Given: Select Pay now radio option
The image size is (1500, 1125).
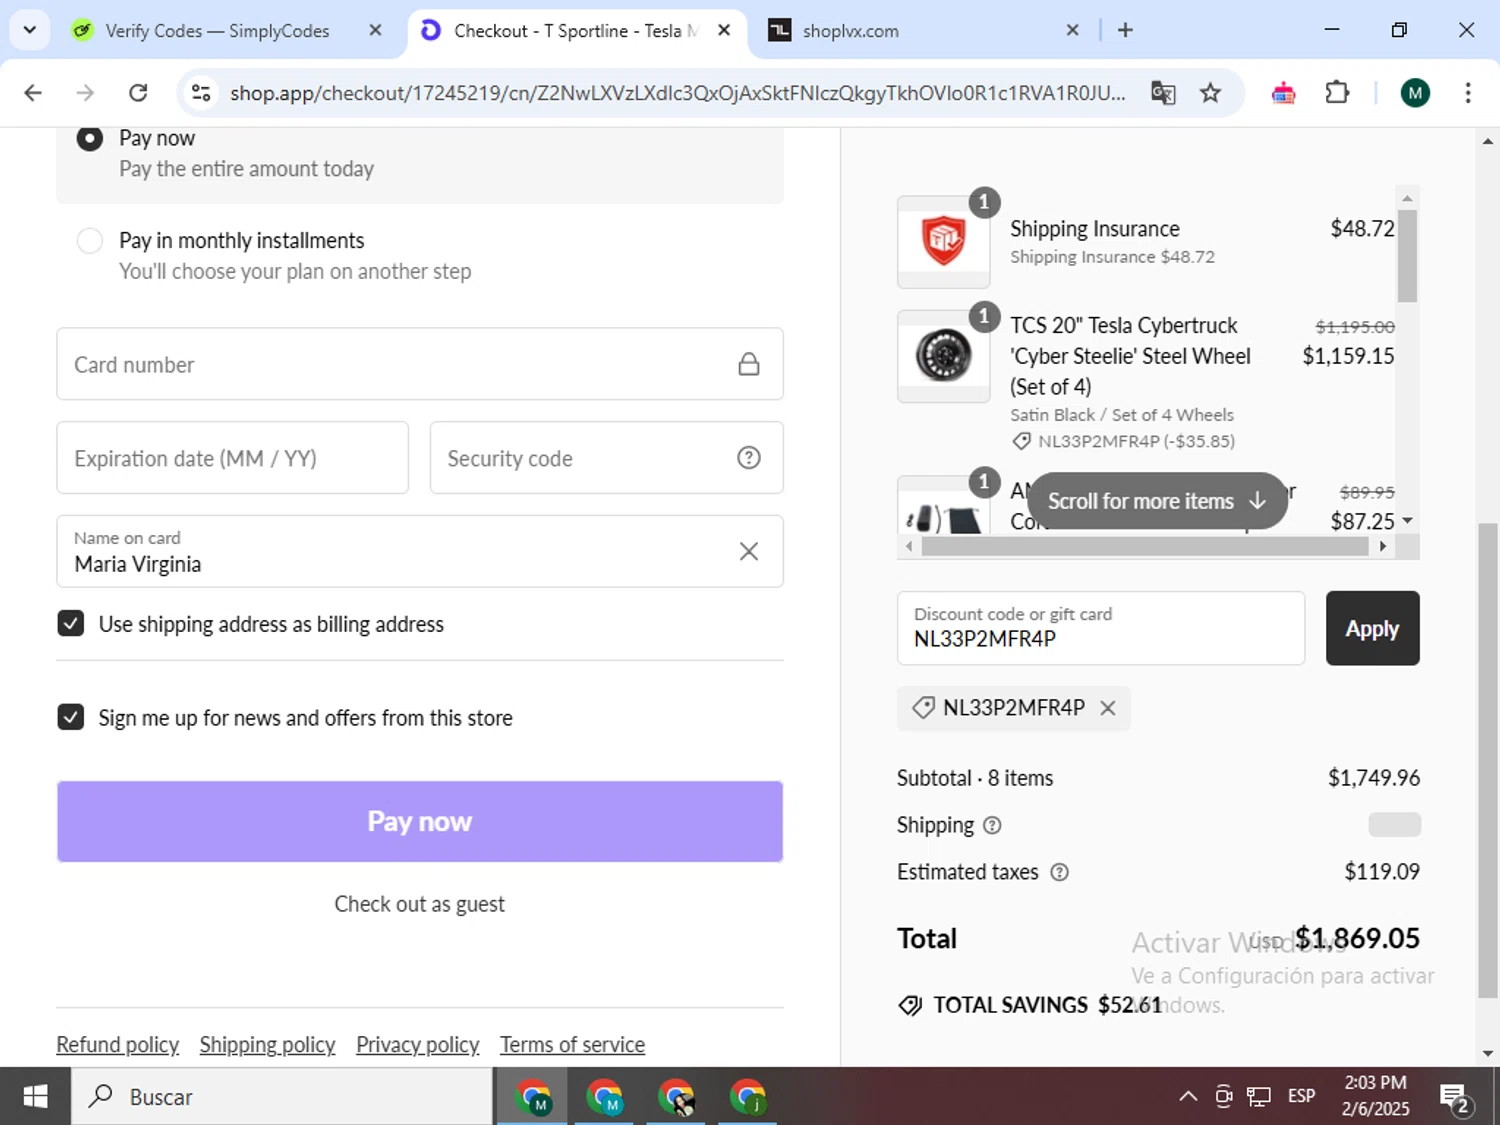Looking at the screenshot, I should tap(90, 138).
